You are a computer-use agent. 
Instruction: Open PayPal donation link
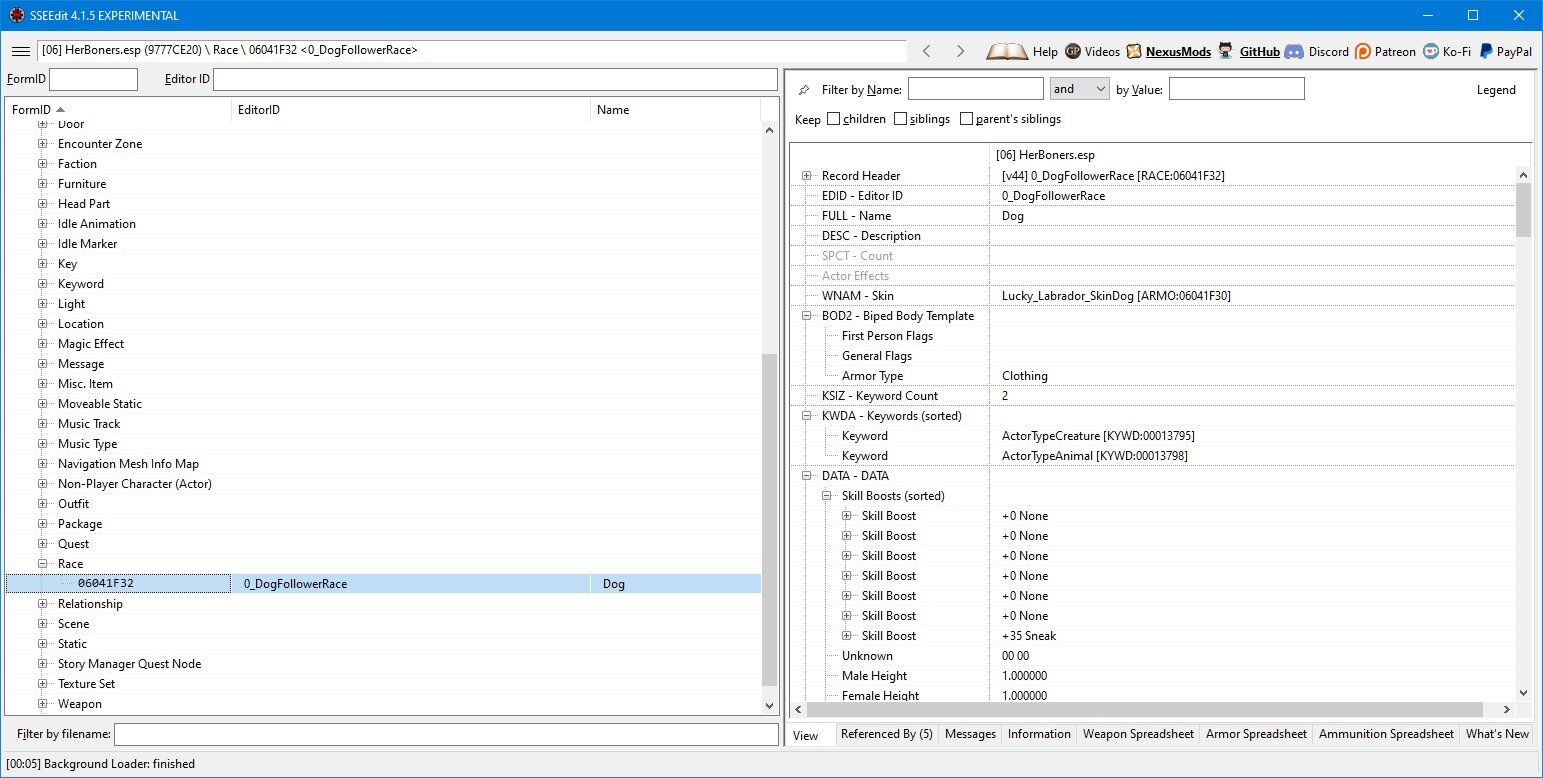tap(1506, 51)
